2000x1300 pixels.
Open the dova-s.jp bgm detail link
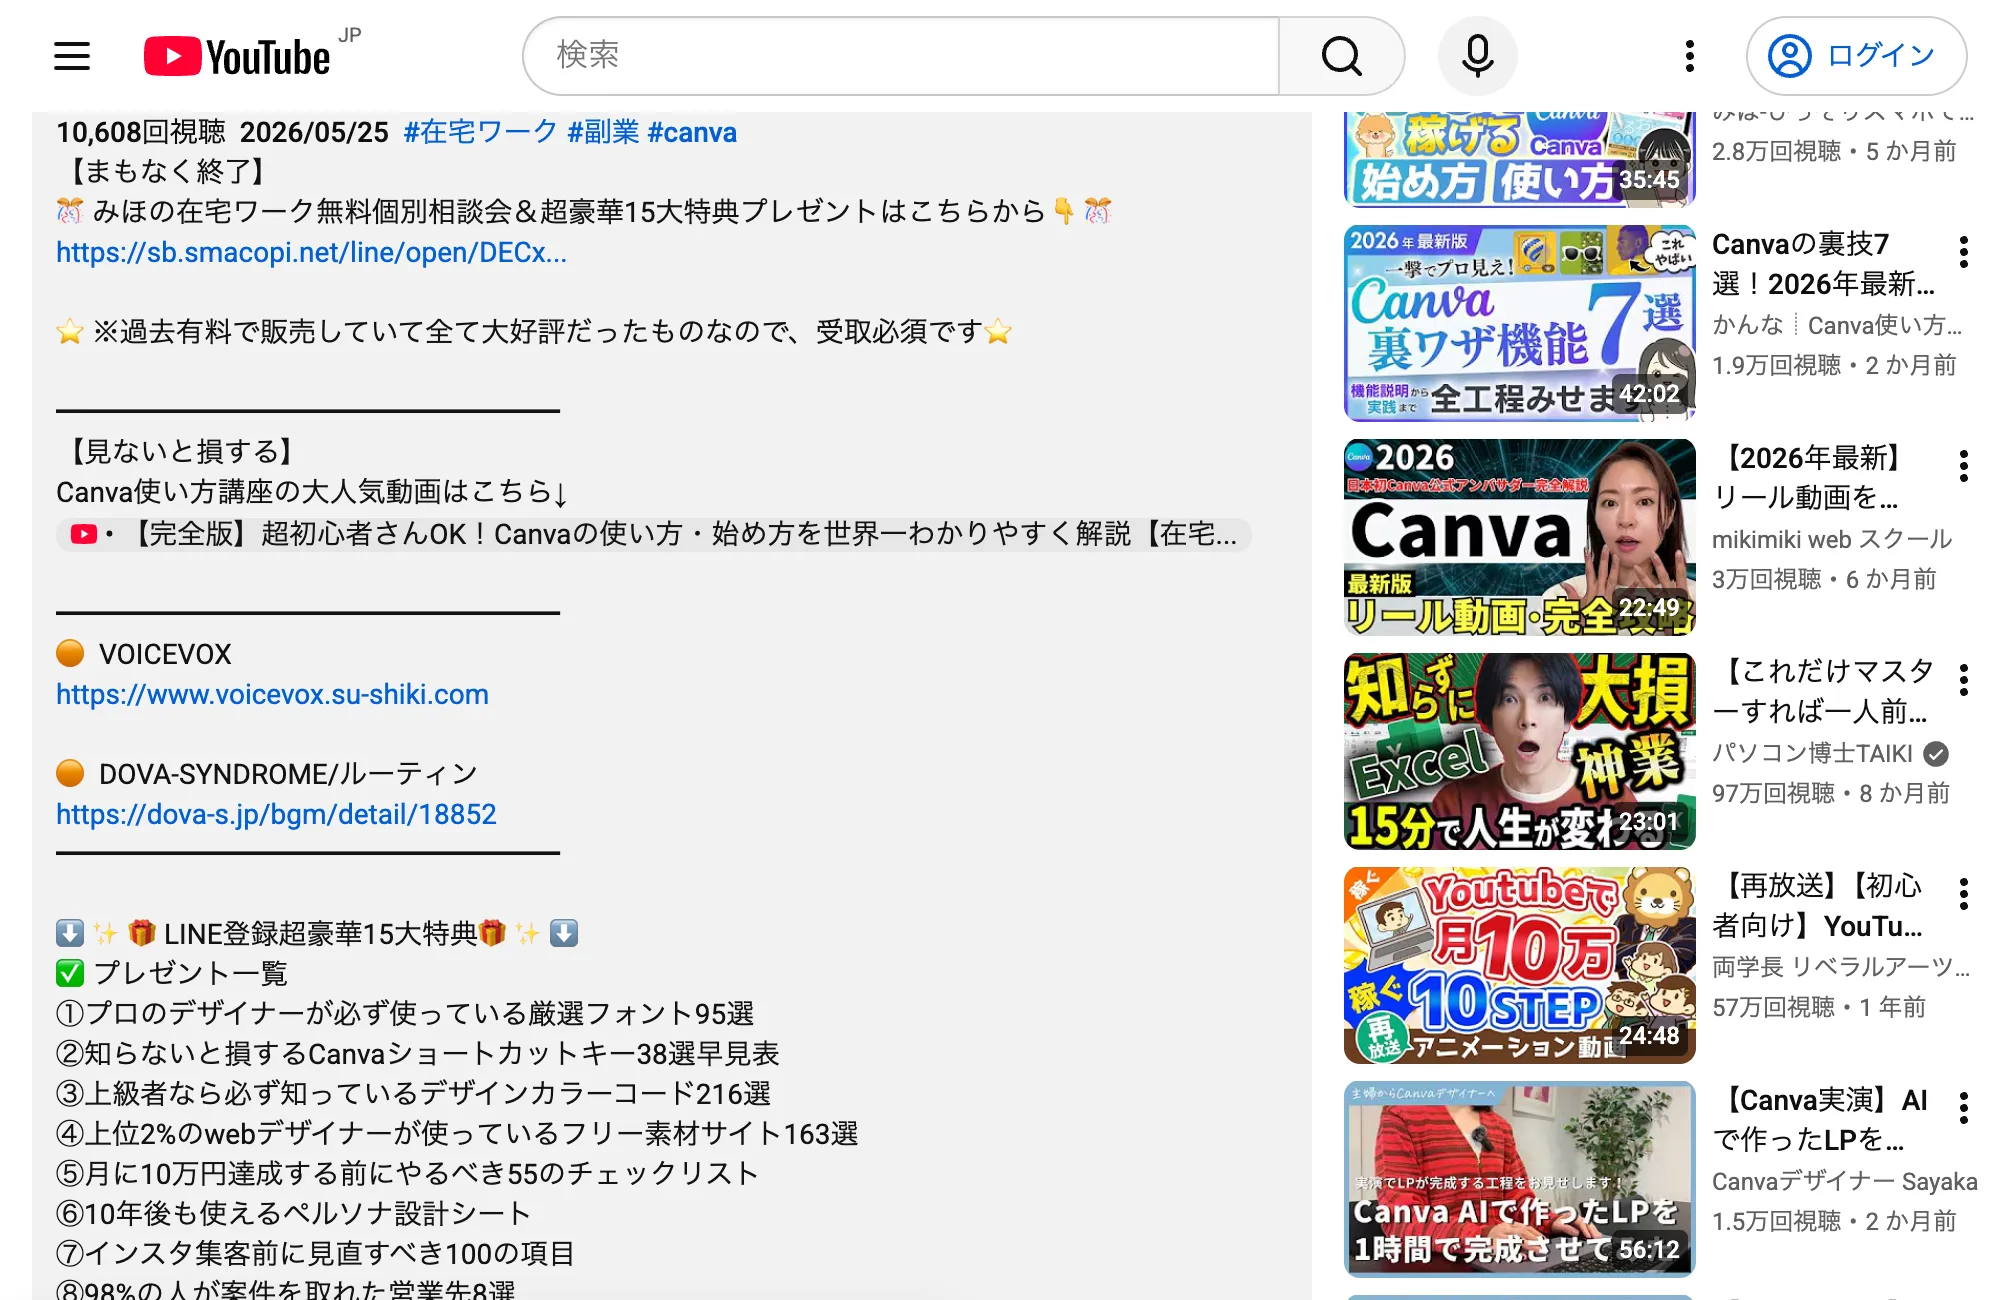pyautogui.click(x=276, y=815)
